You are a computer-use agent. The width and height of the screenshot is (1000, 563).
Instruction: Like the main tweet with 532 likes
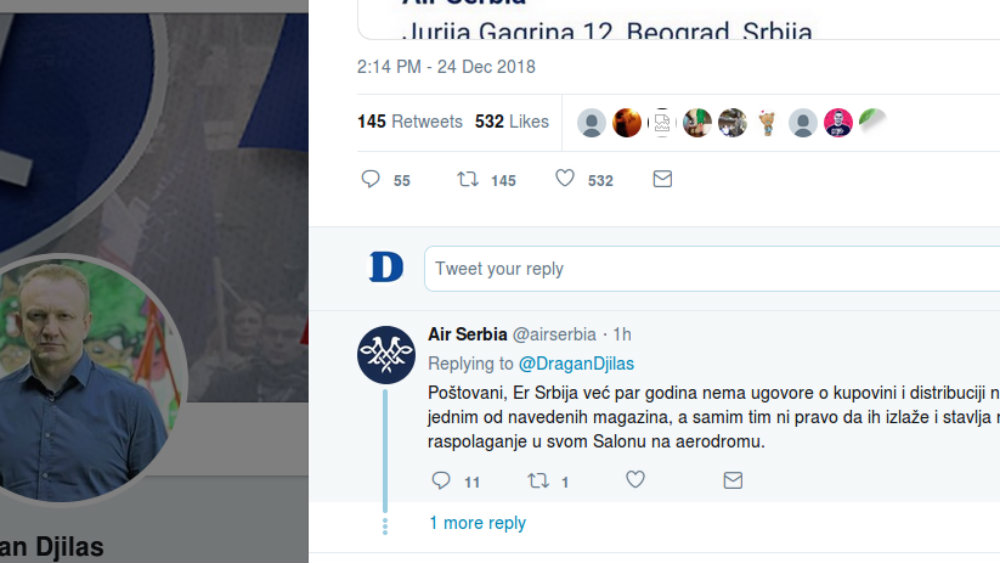[x=565, y=179]
